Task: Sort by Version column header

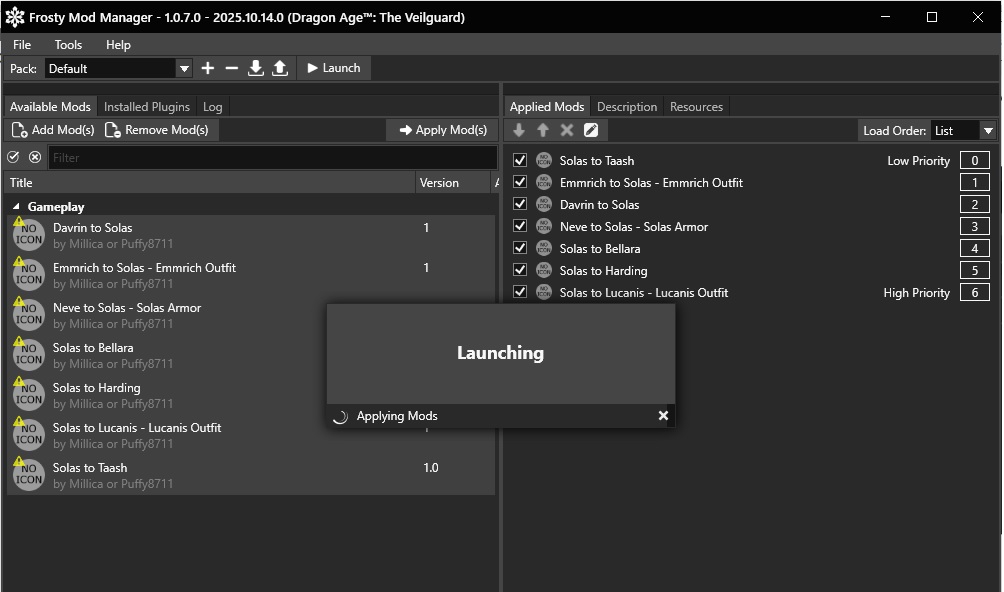Action: point(453,182)
